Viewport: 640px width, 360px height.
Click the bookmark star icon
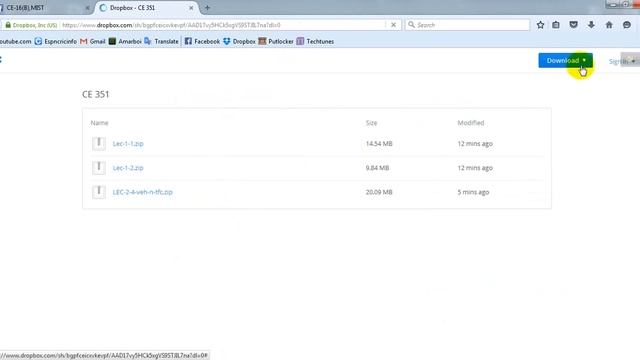[540, 25]
